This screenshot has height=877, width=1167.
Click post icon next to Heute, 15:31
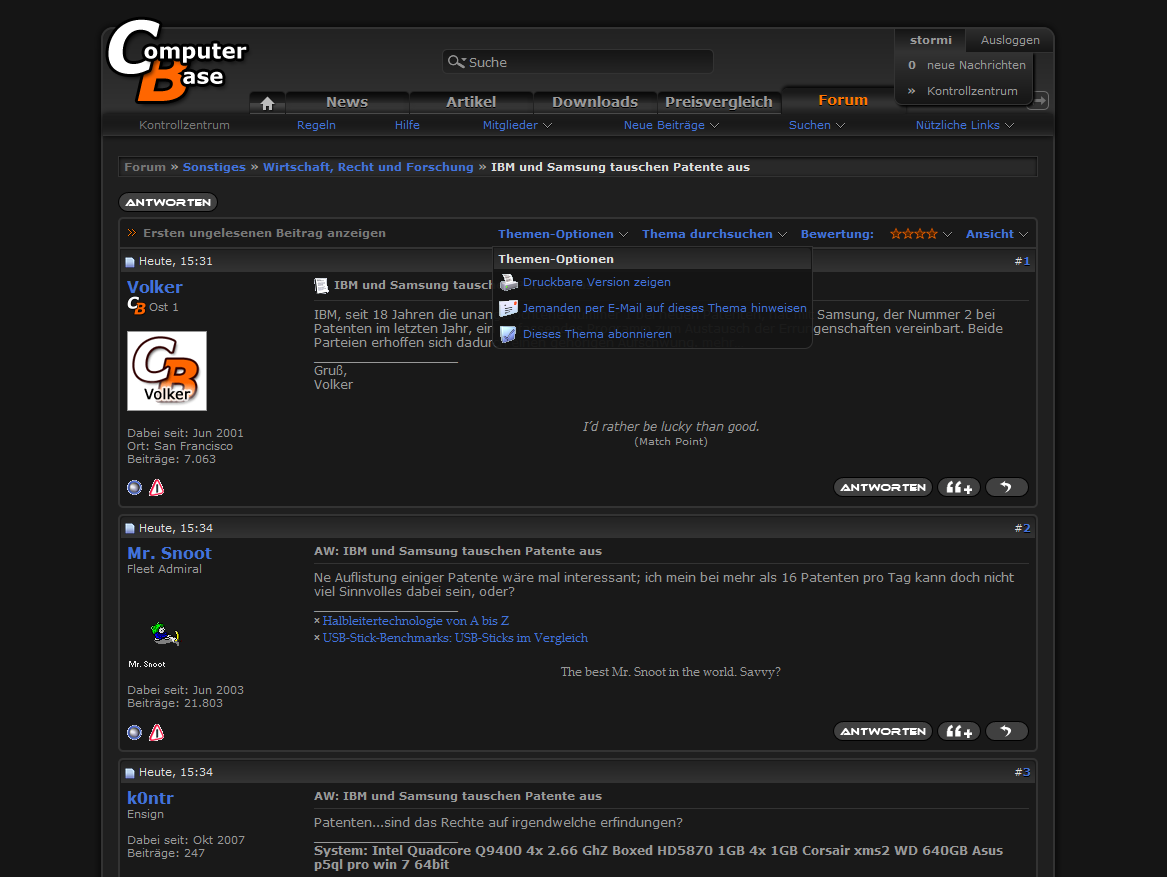click(130, 262)
